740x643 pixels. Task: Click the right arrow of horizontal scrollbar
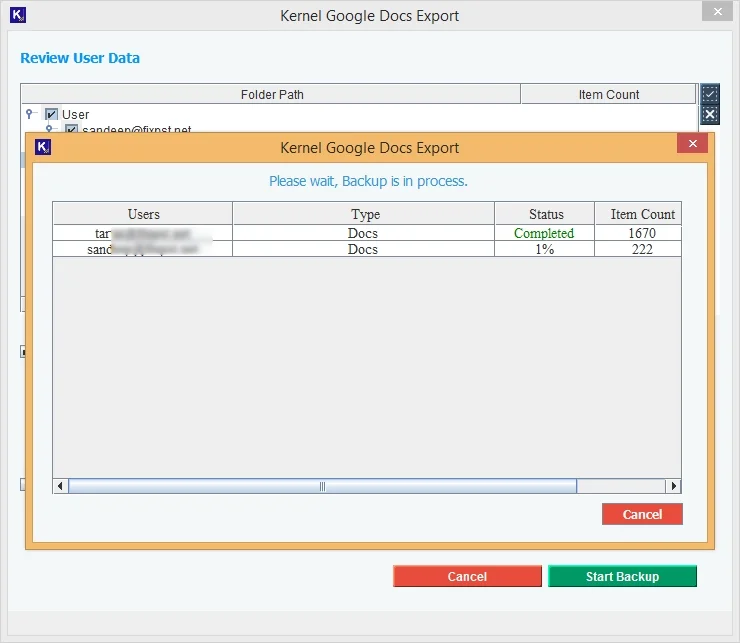point(673,486)
